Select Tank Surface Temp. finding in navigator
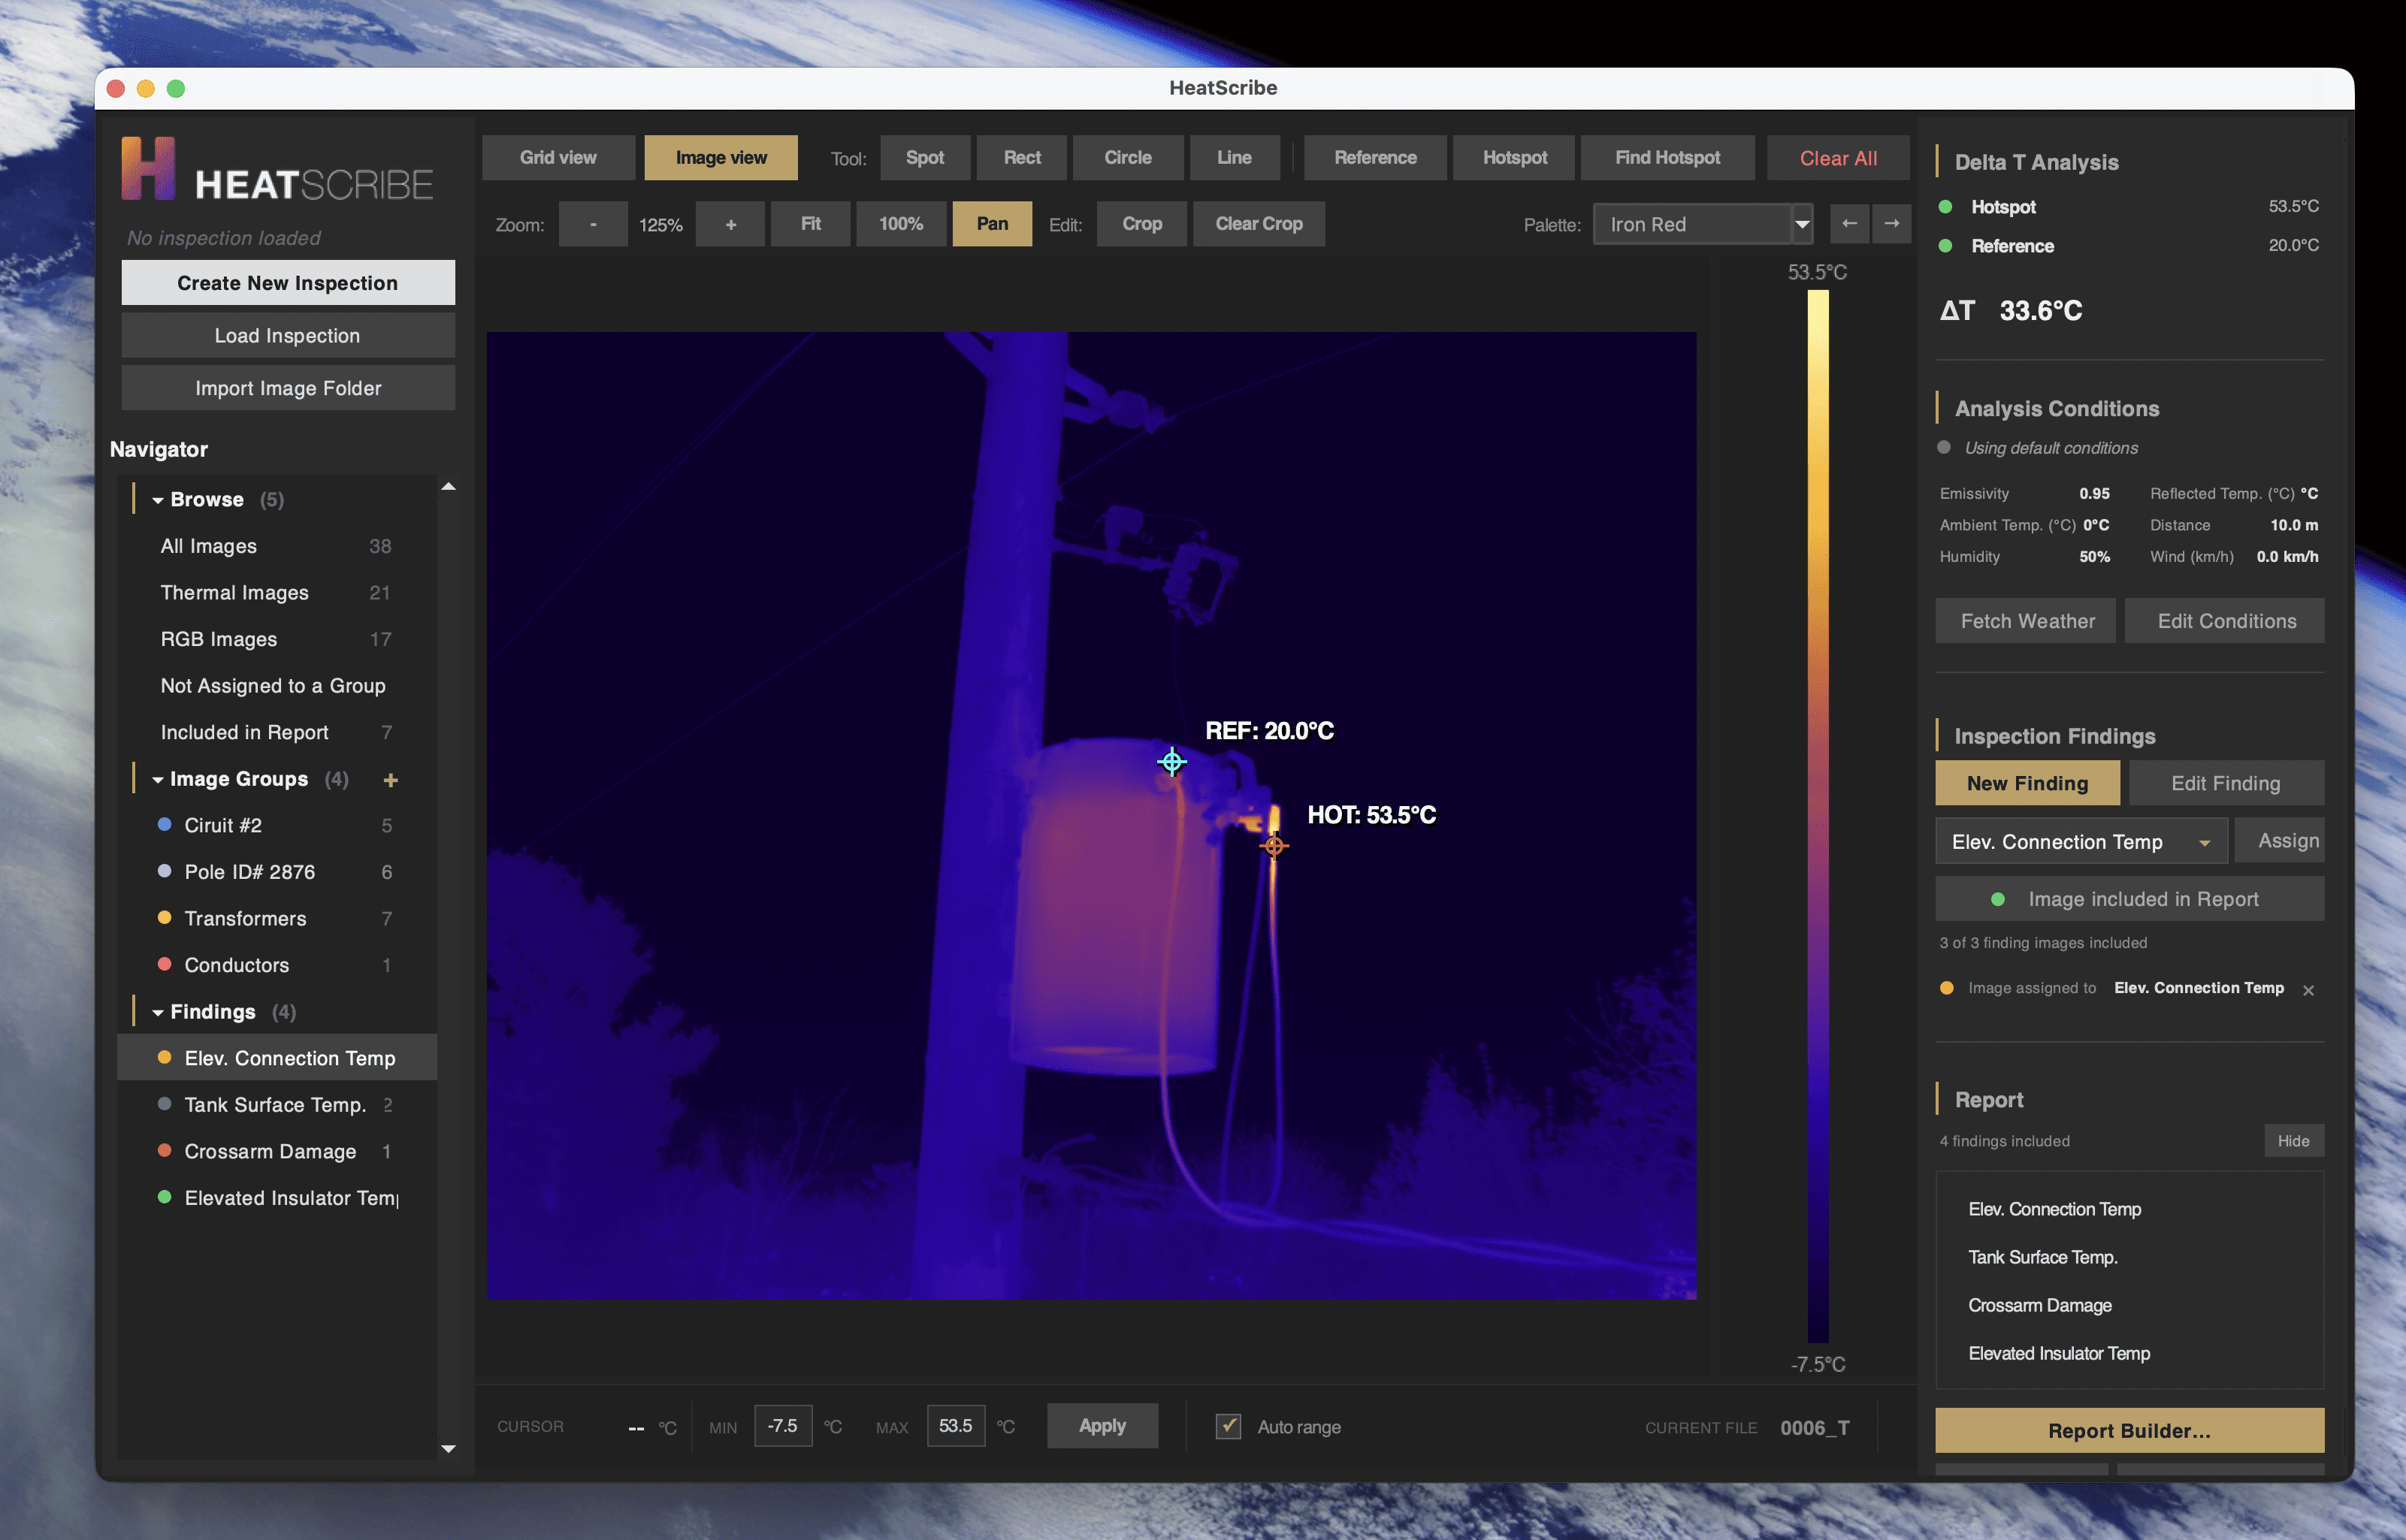The image size is (2406, 1540). (277, 1105)
